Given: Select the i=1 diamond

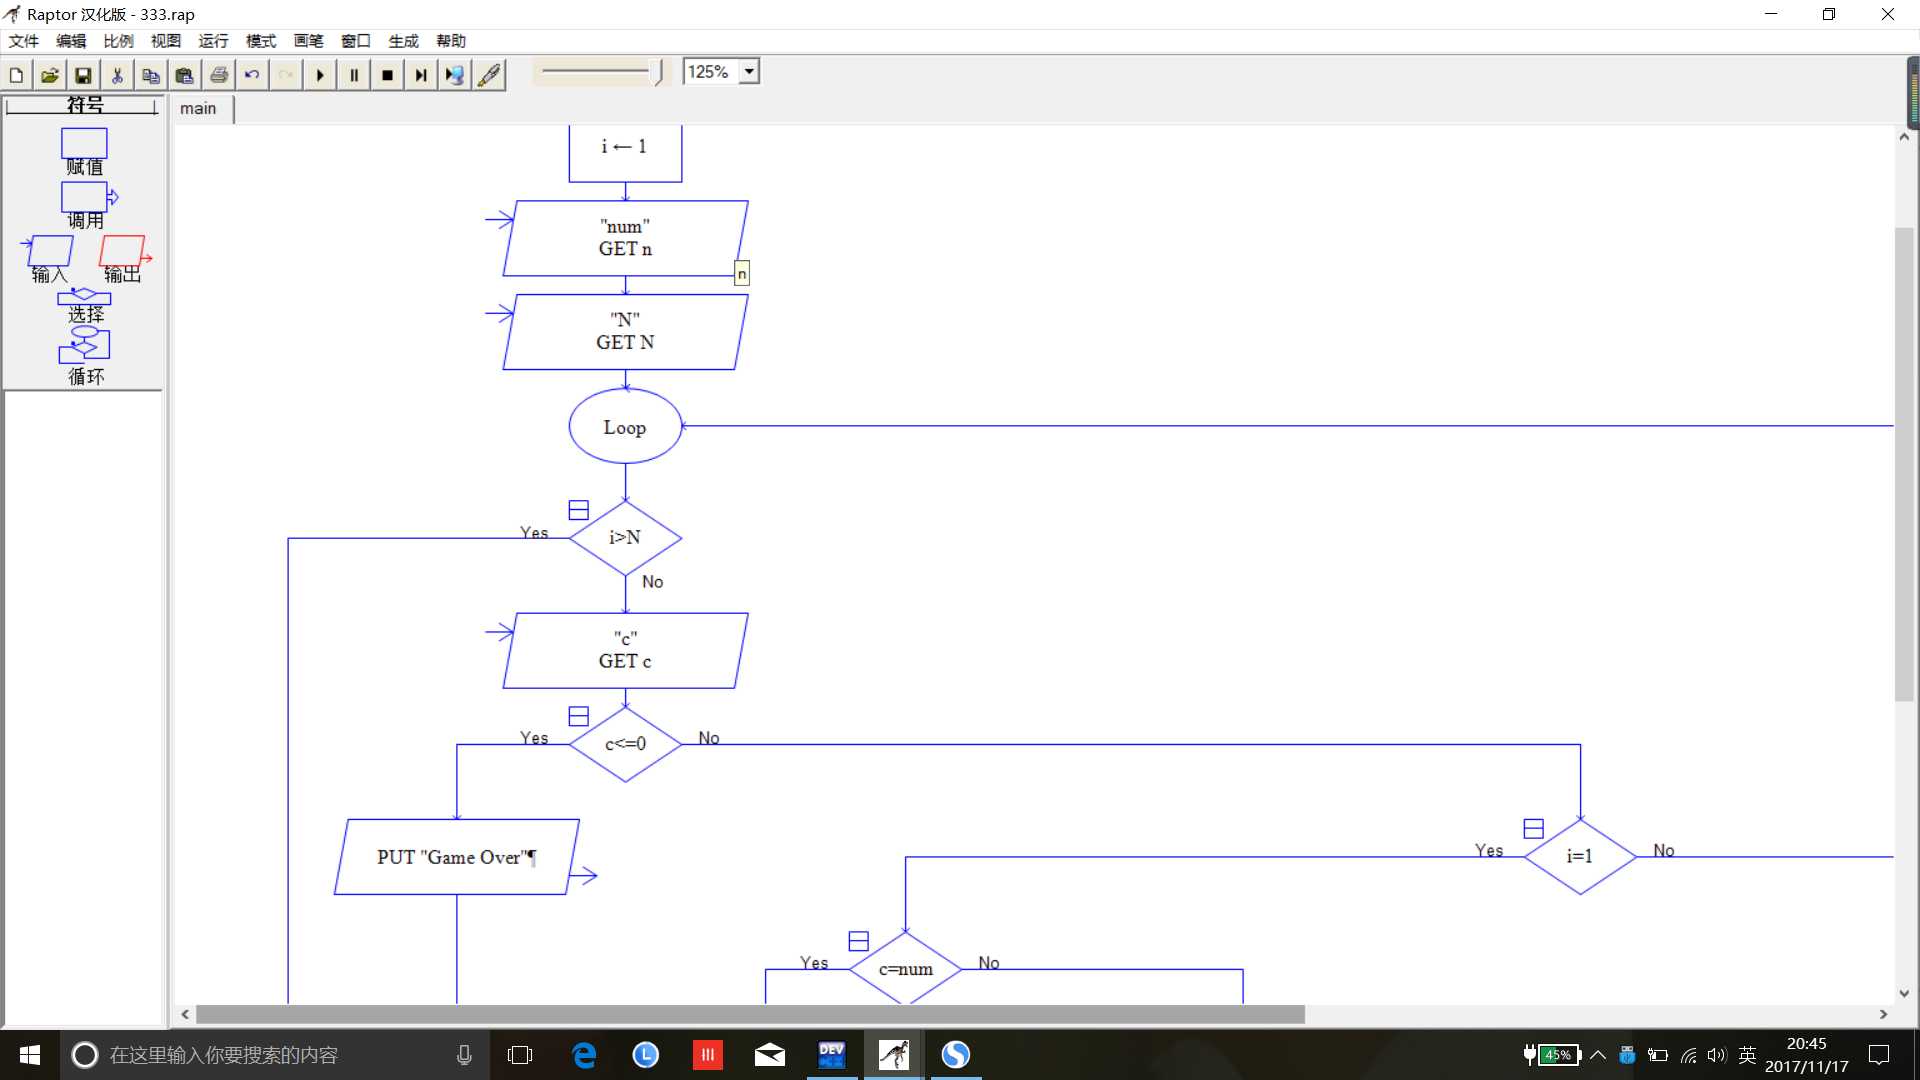Looking at the screenshot, I should pos(1580,857).
